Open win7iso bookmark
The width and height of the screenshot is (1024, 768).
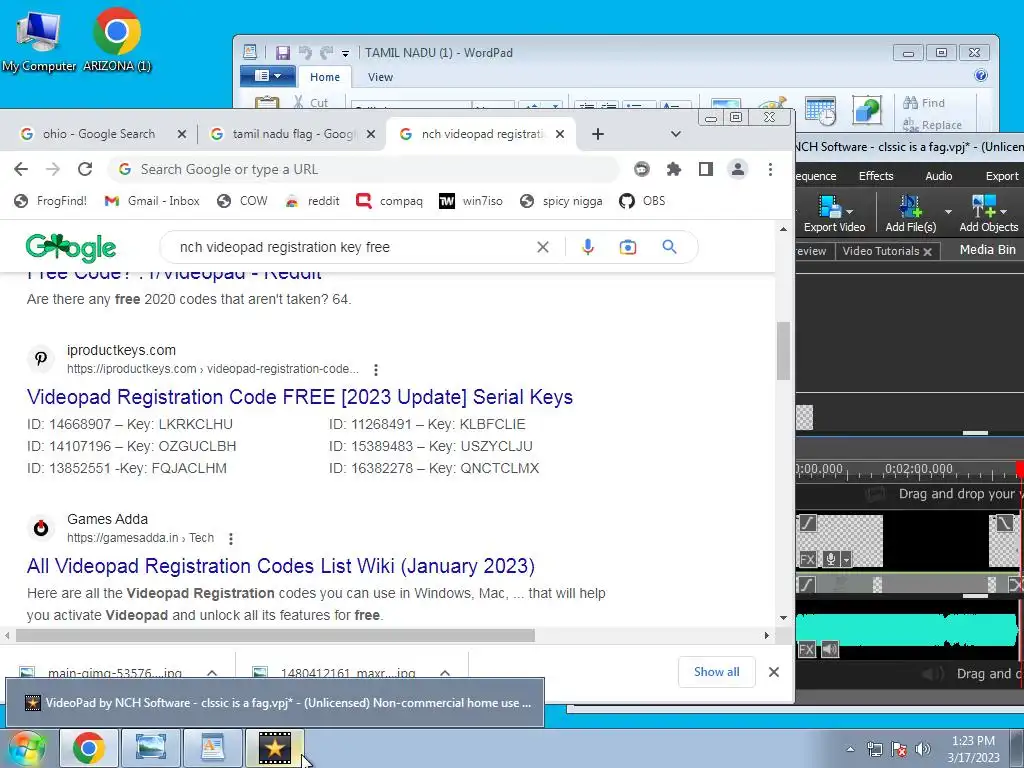coord(471,200)
